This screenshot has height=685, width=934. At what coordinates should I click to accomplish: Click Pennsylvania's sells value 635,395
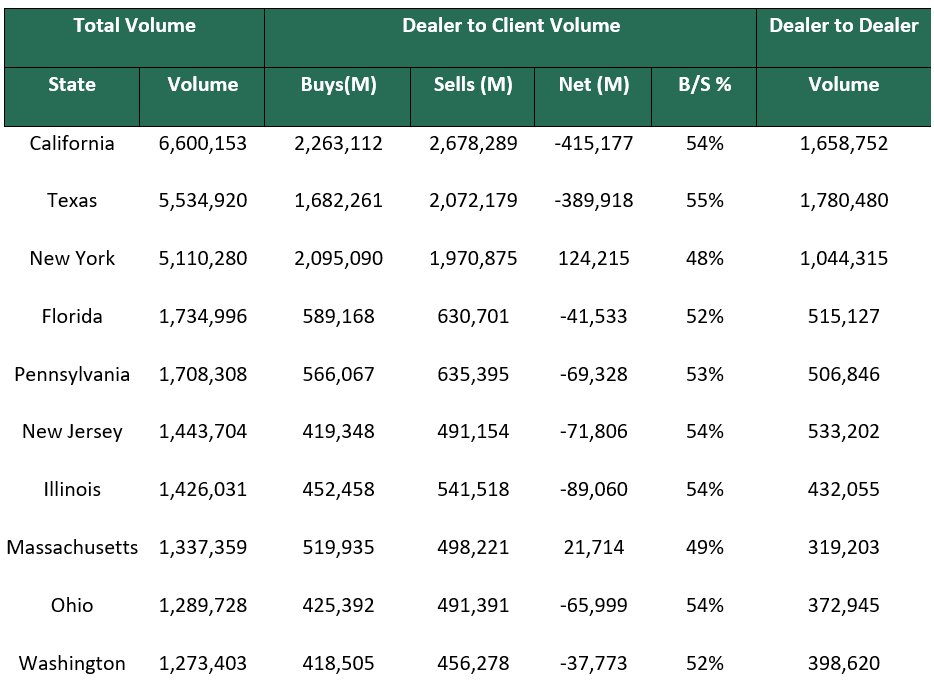click(x=473, y=375)
